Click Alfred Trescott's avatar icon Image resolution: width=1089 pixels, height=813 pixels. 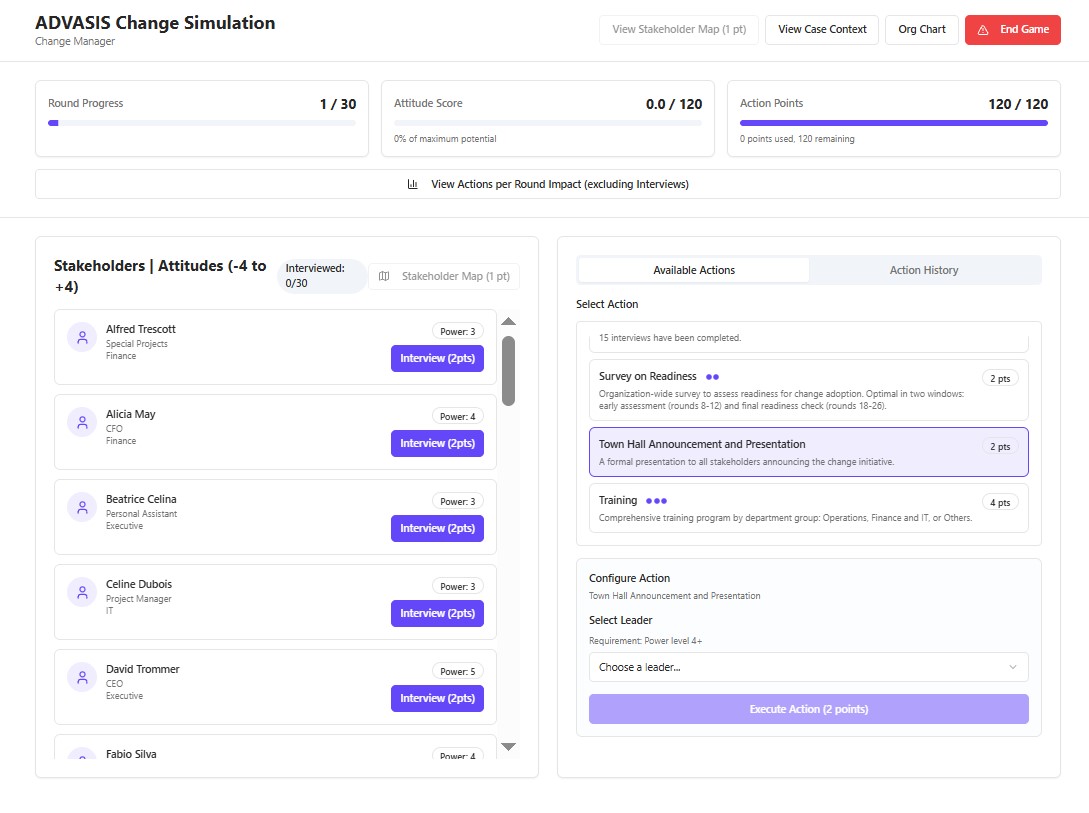click(82, 337)
